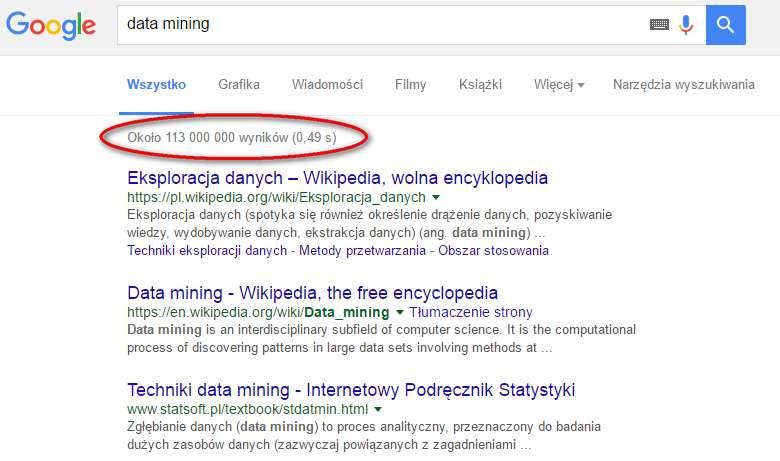Viewport: 780px width, 461px height.
Task: Expand the arrow next to the en.wikipedia.org URL
Action: coord(399,312)
